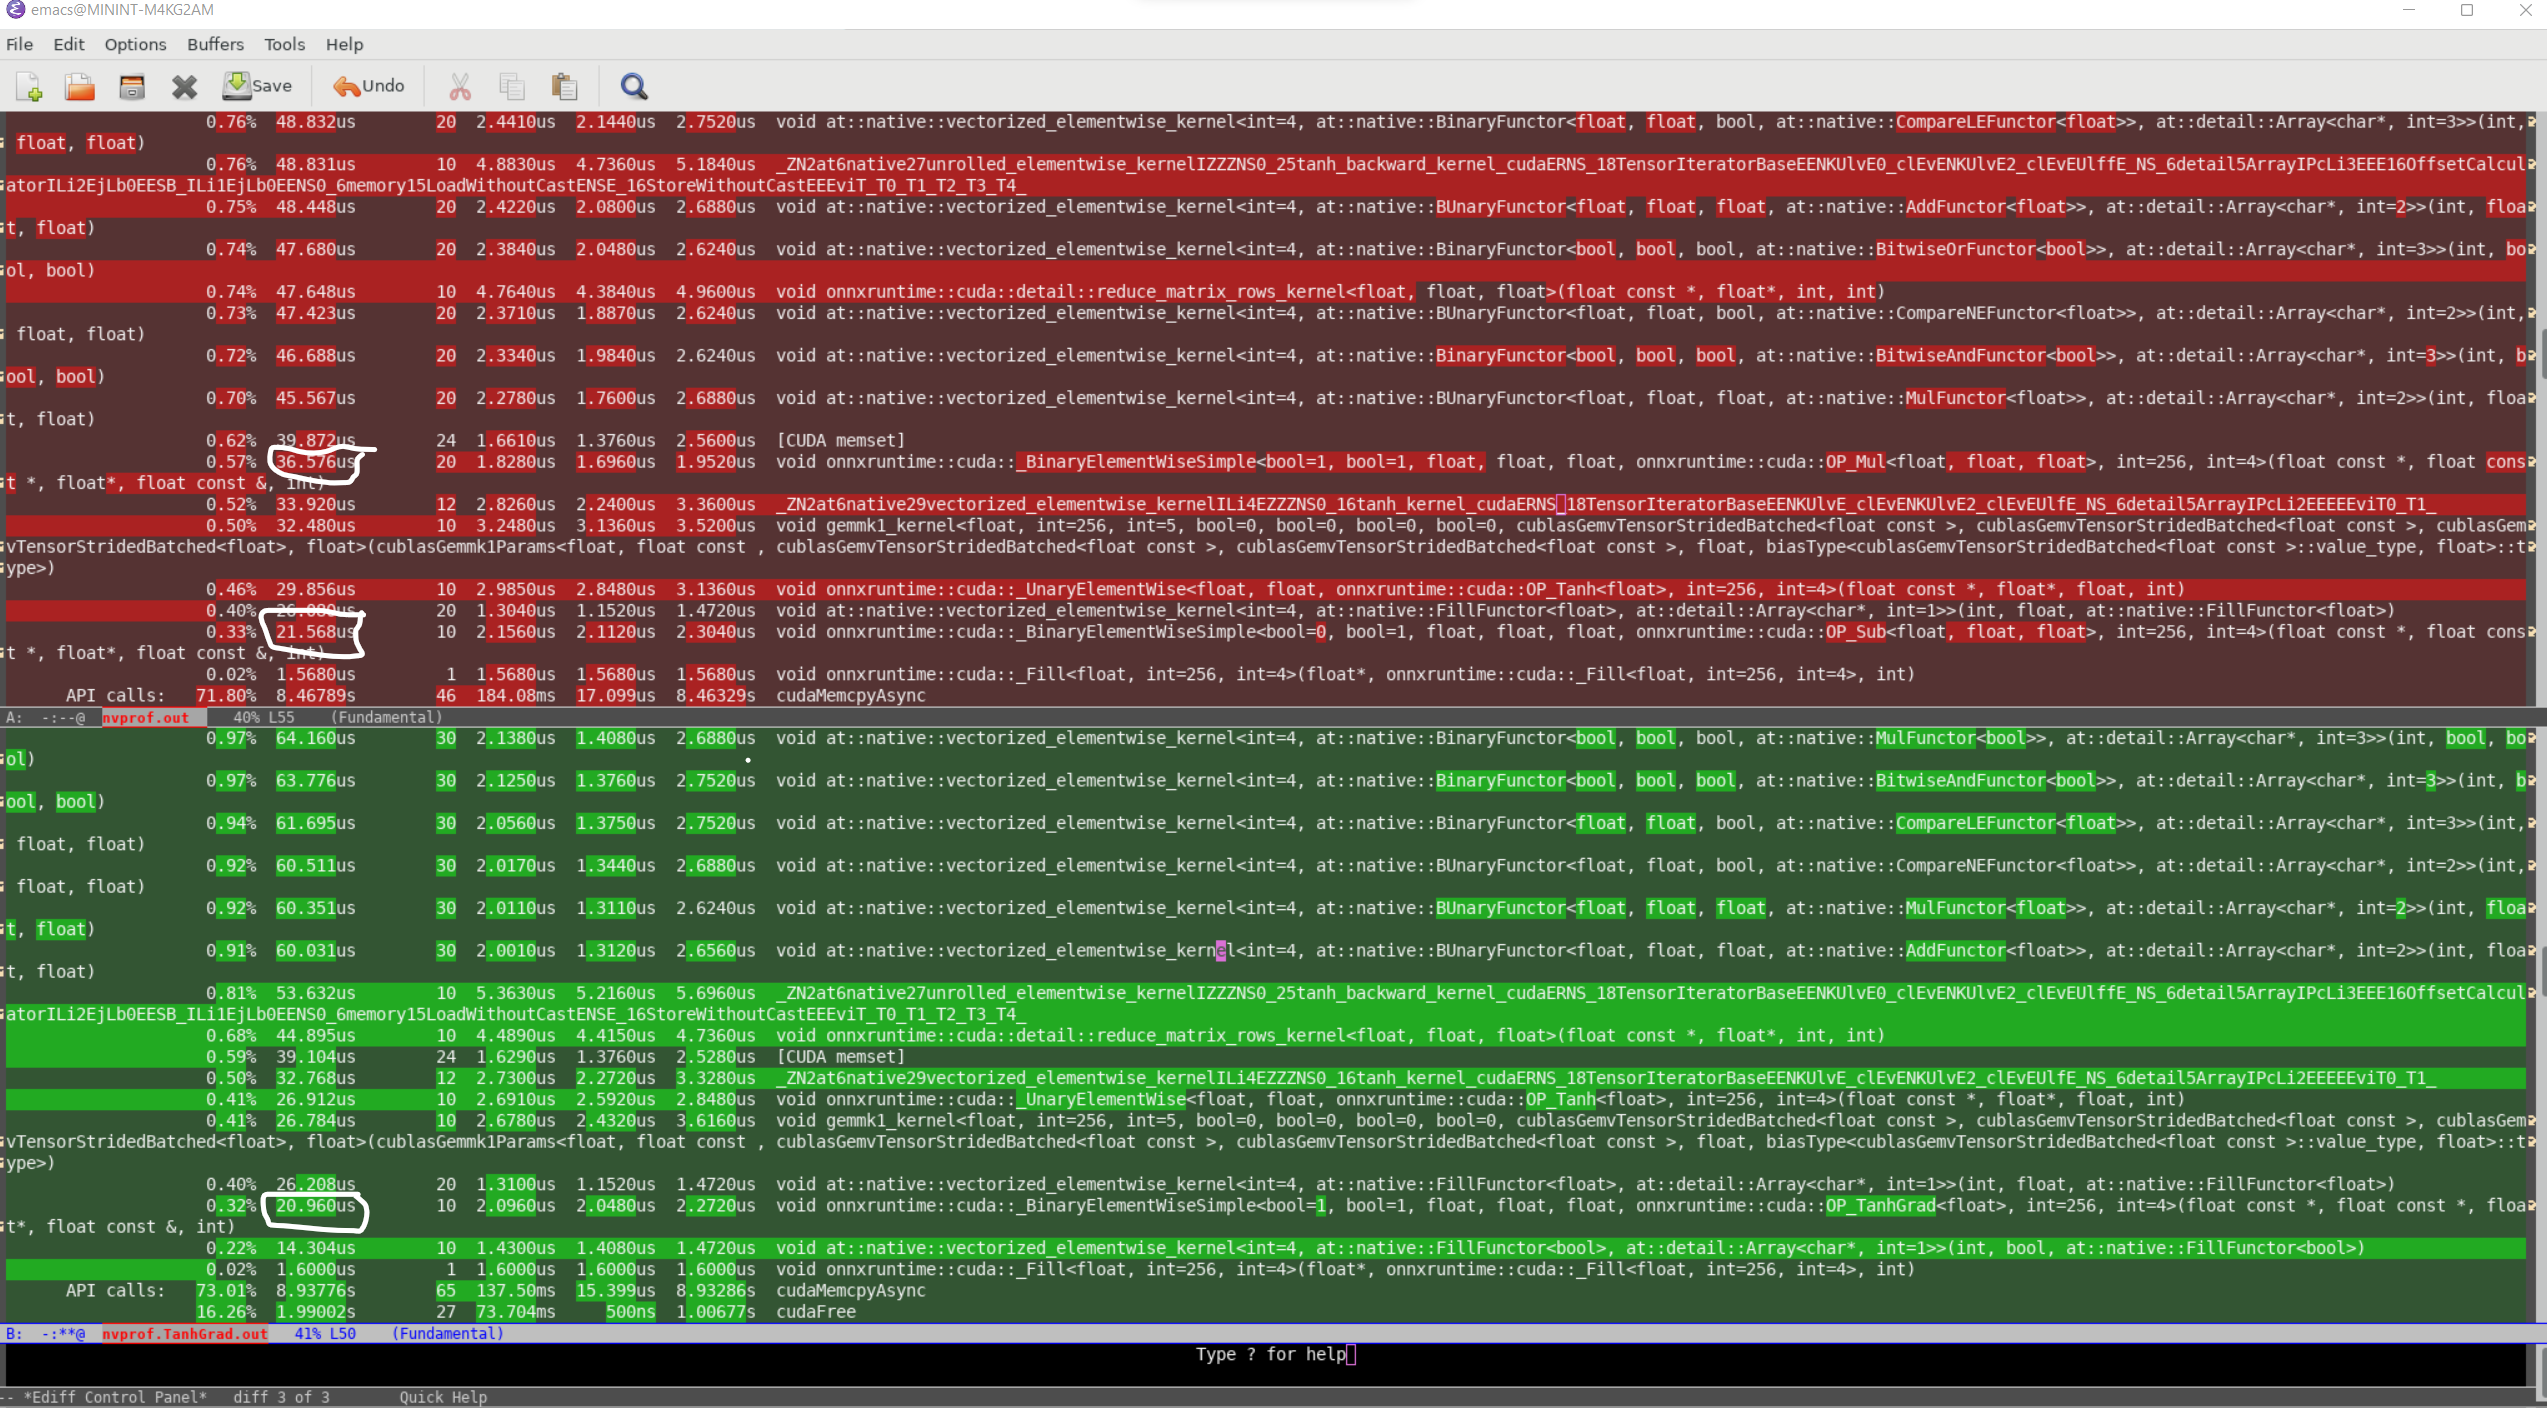The width and height of the screenshot is (2547, 1408).
Task: Click the Open File folder icon
Action: pos(80,87)
